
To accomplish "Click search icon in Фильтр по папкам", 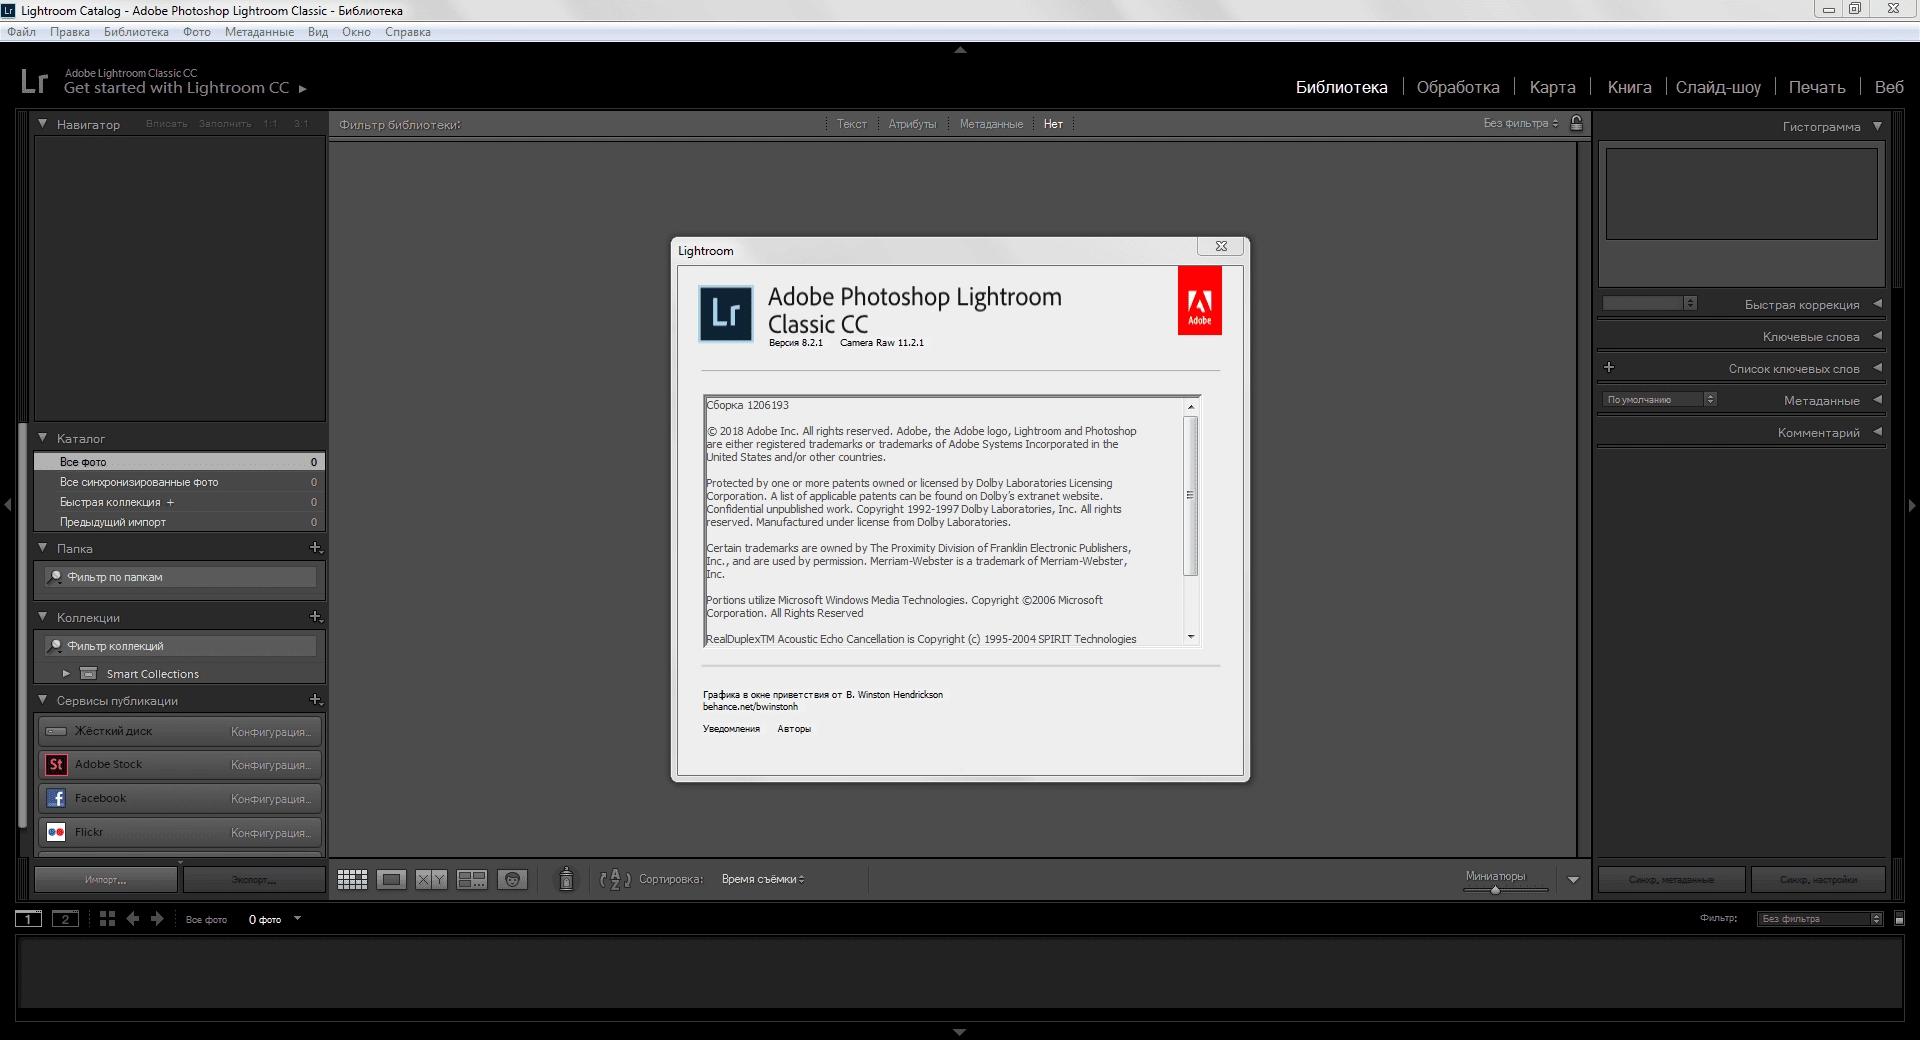I will point(56,577).
